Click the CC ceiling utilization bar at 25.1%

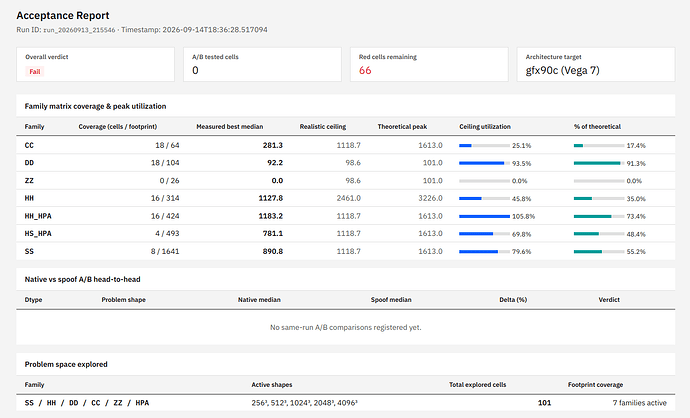(x=484, y=145)
